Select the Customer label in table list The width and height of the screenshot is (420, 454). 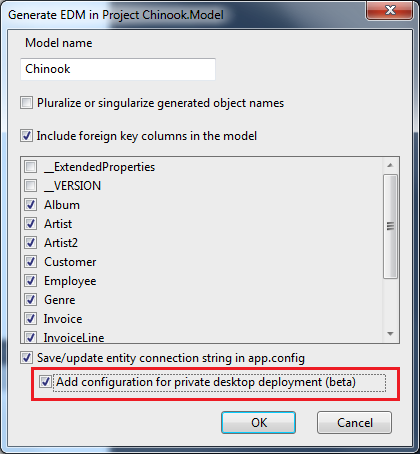tap(70, 262)
